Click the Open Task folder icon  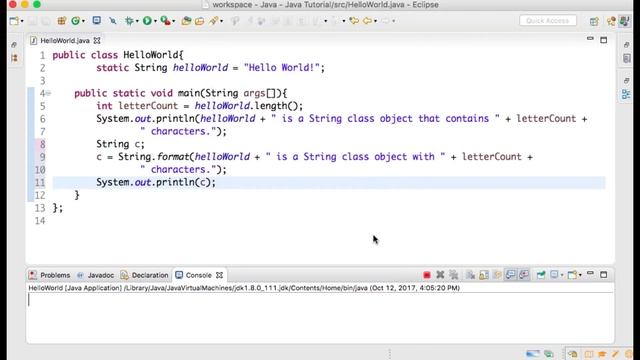(x=200, y=21)
